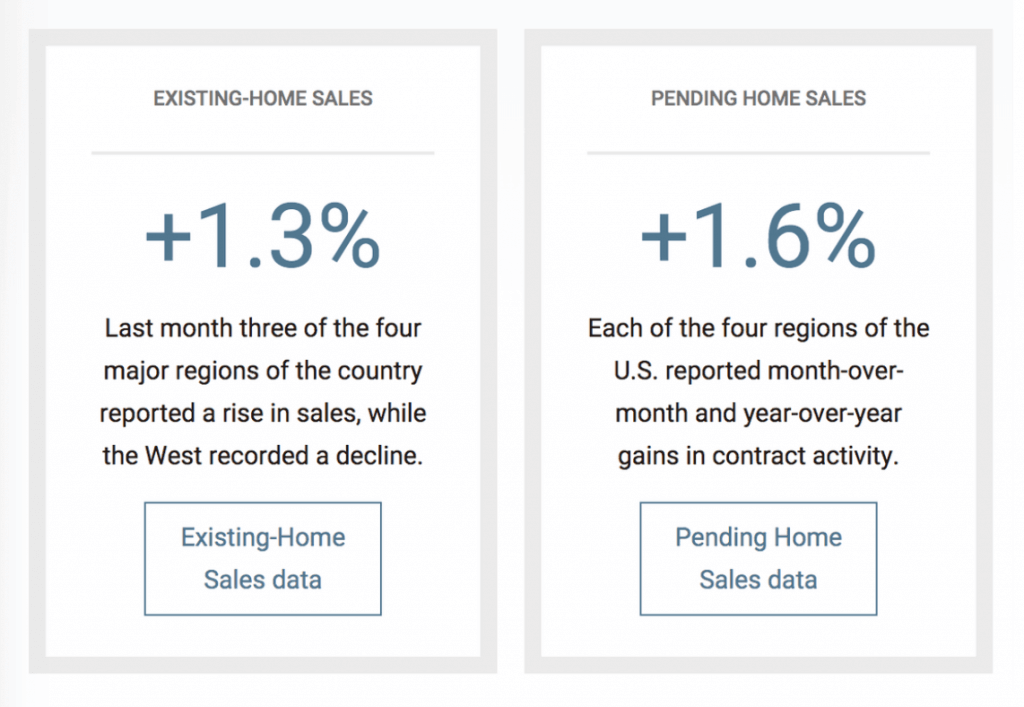
Task: Click the text 'gains in contract activity.'
Action: (758, 456)
